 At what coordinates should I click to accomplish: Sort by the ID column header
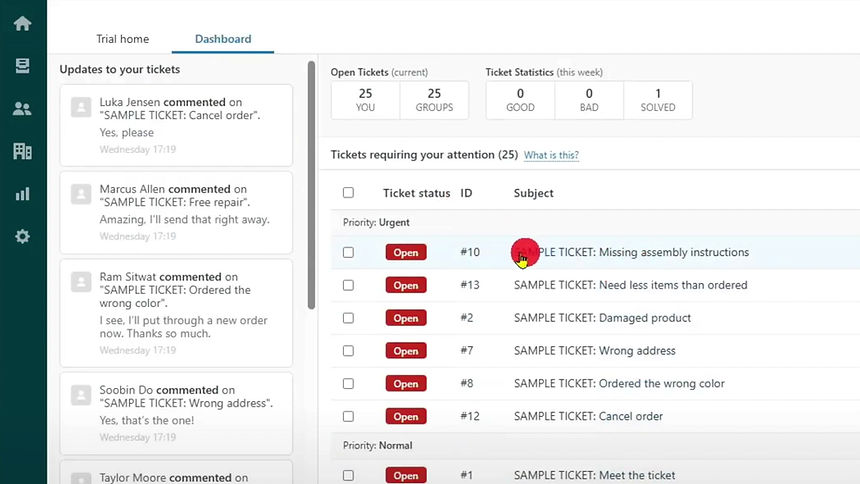coord(466,193)
